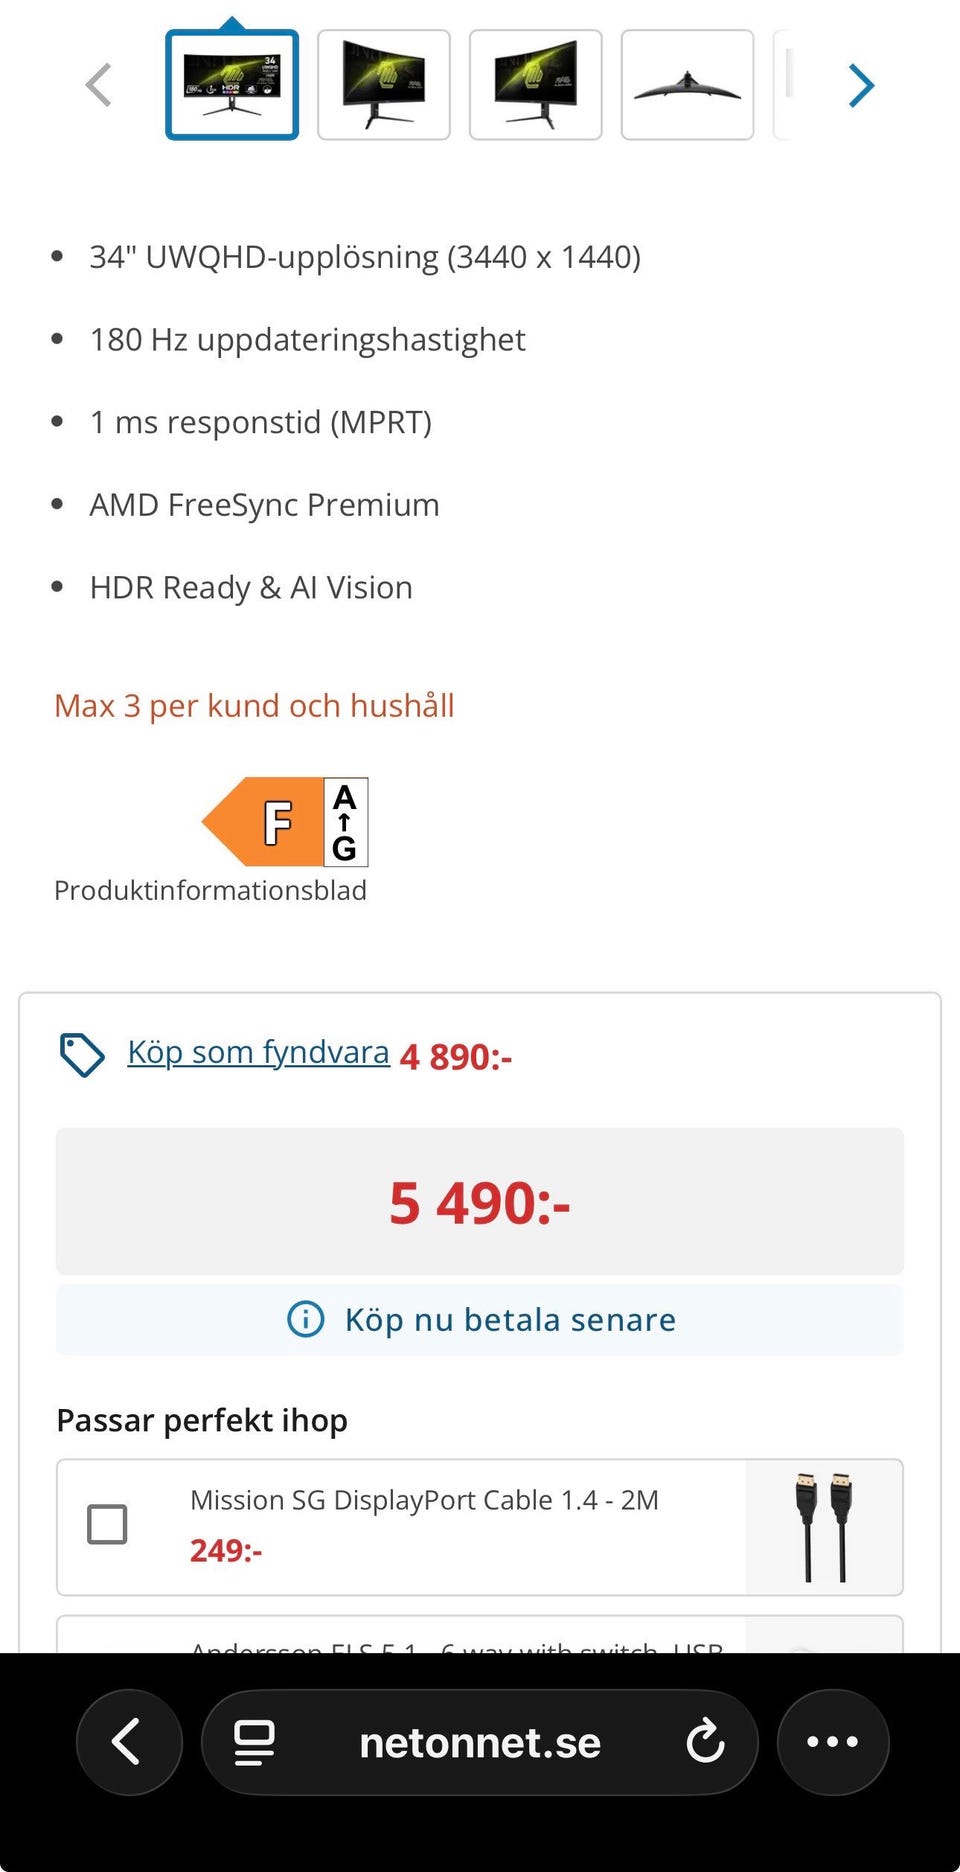Click the 5 490:- price box

480,1201
